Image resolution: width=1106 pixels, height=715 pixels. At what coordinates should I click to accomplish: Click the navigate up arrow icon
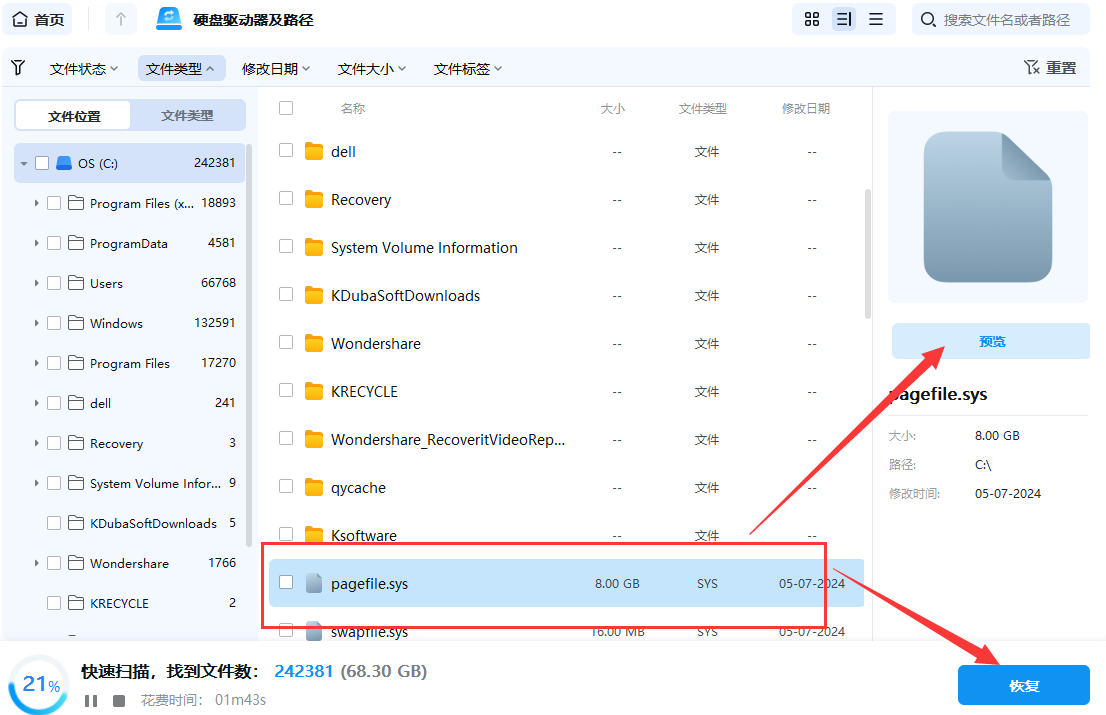pos(121,18)
